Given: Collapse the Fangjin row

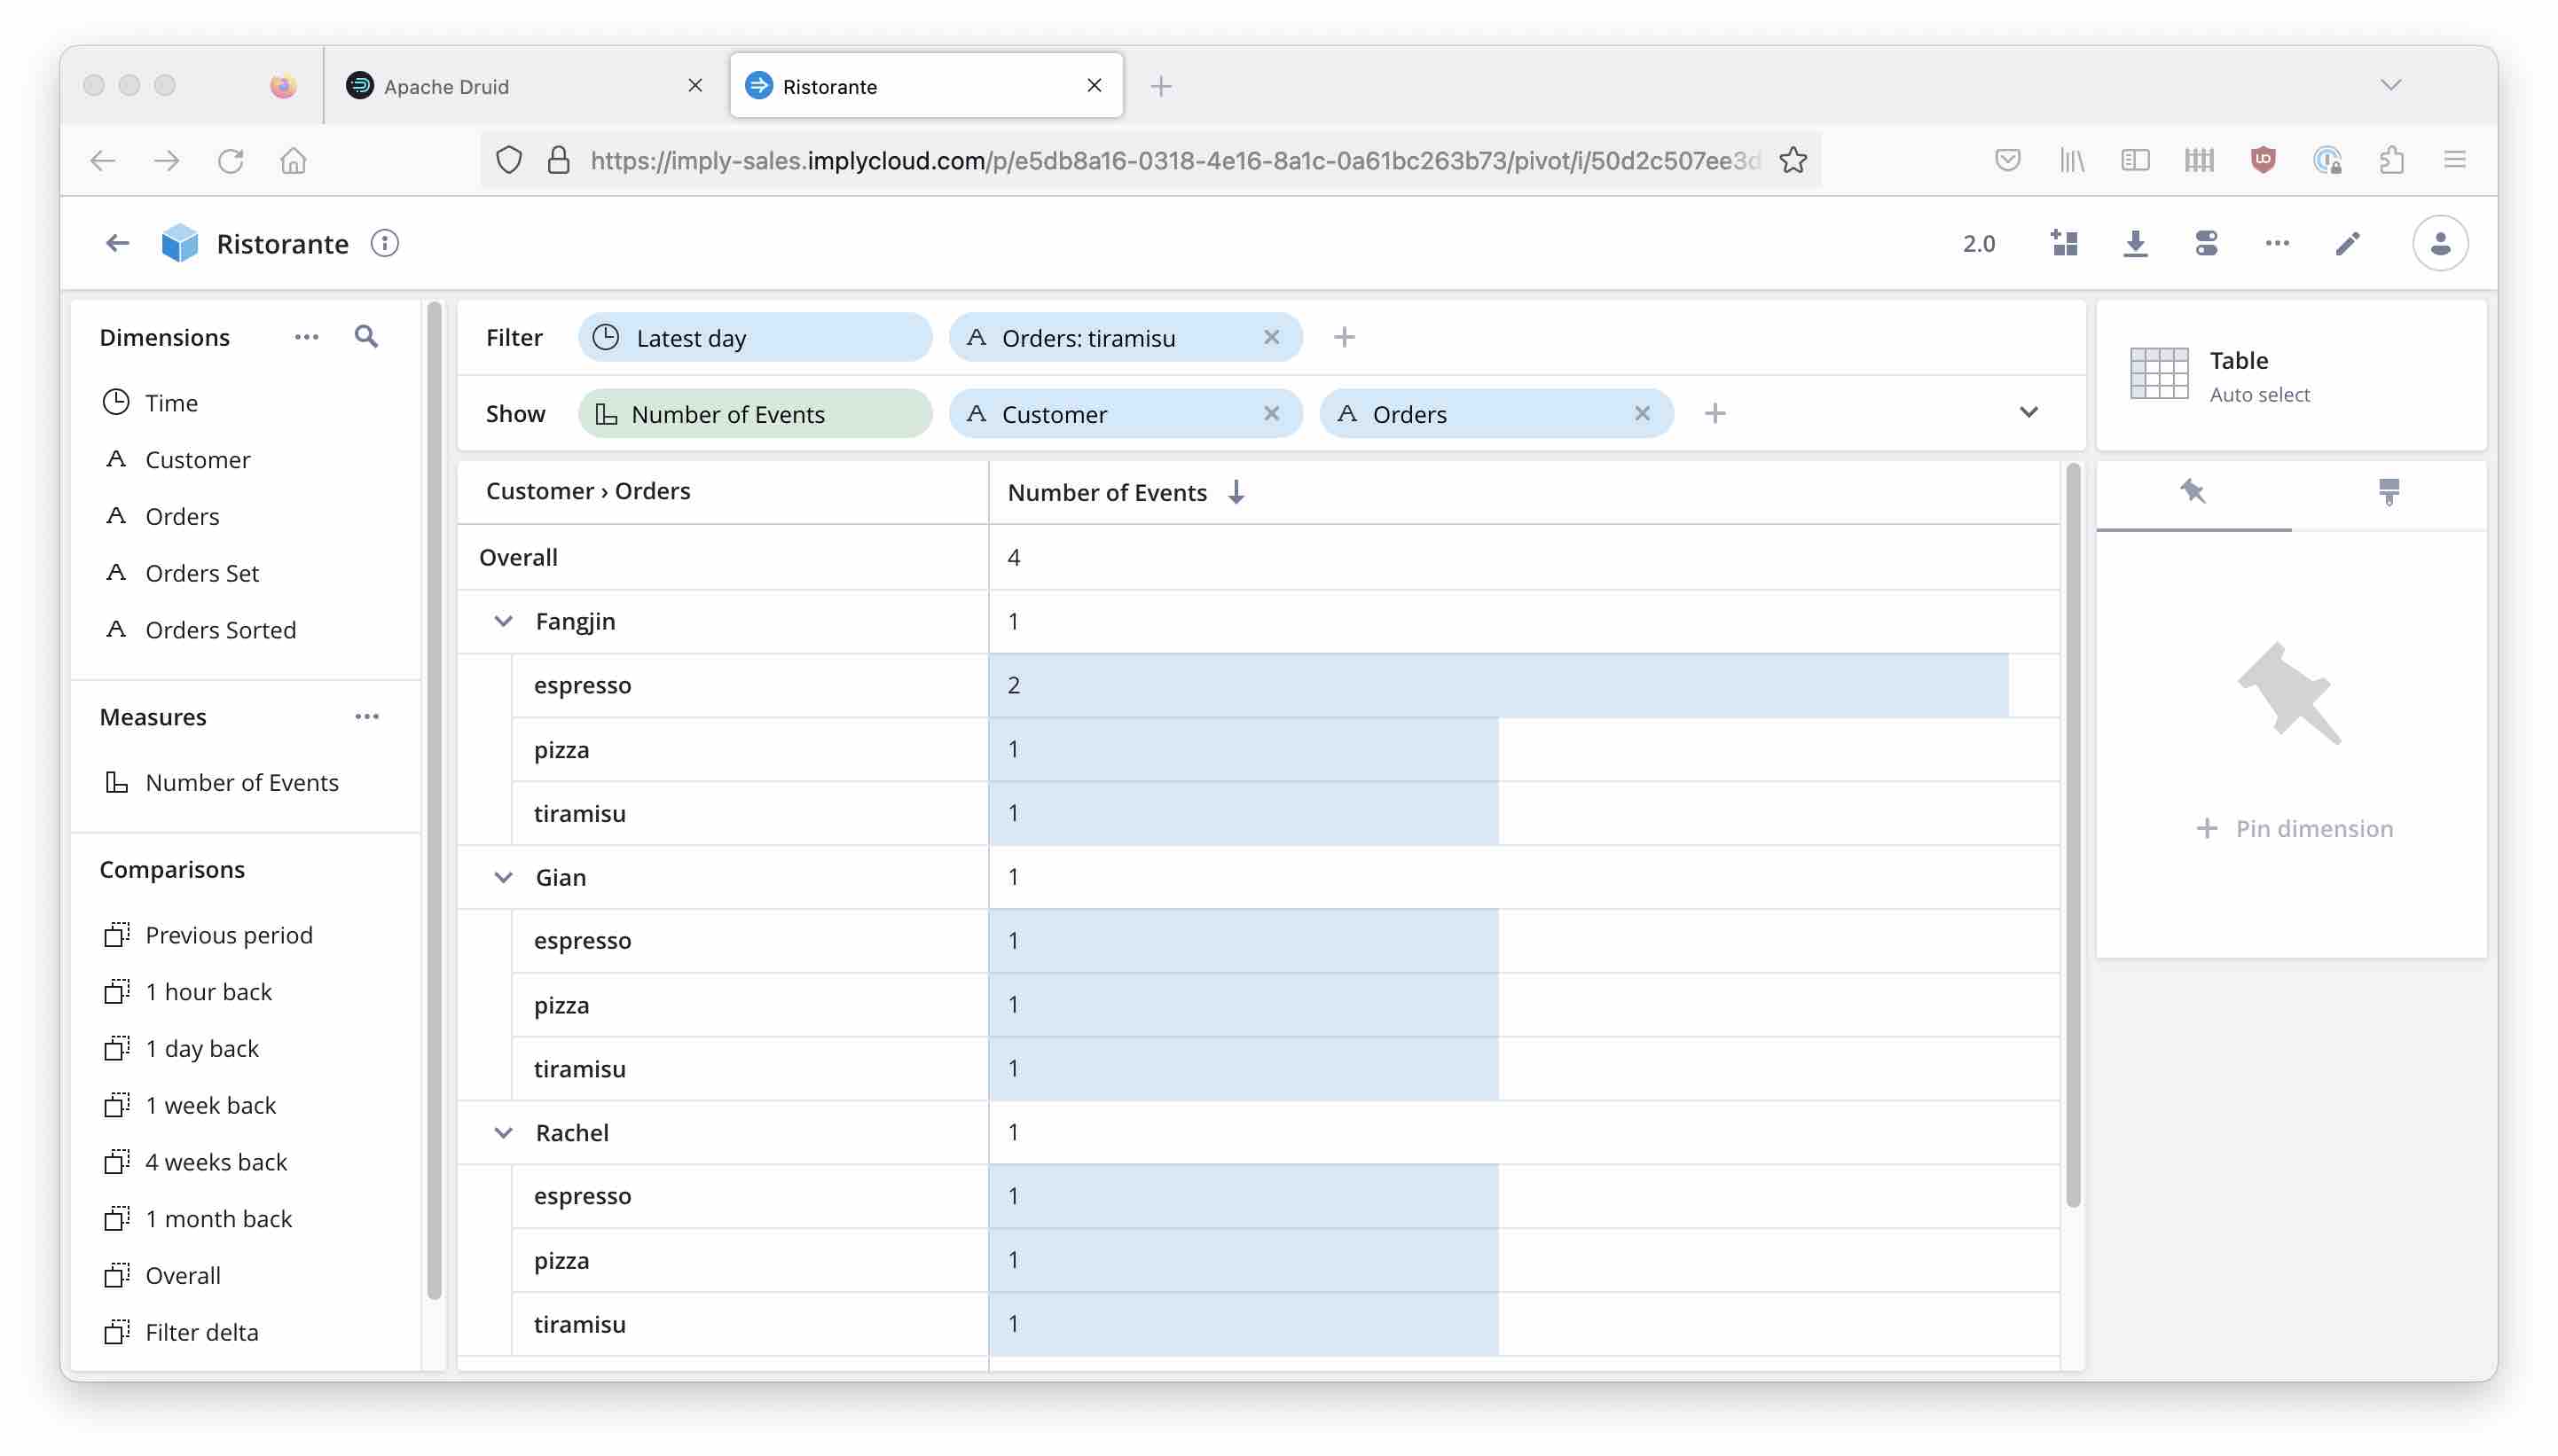Looking at the screenshot, I should 503,621.
